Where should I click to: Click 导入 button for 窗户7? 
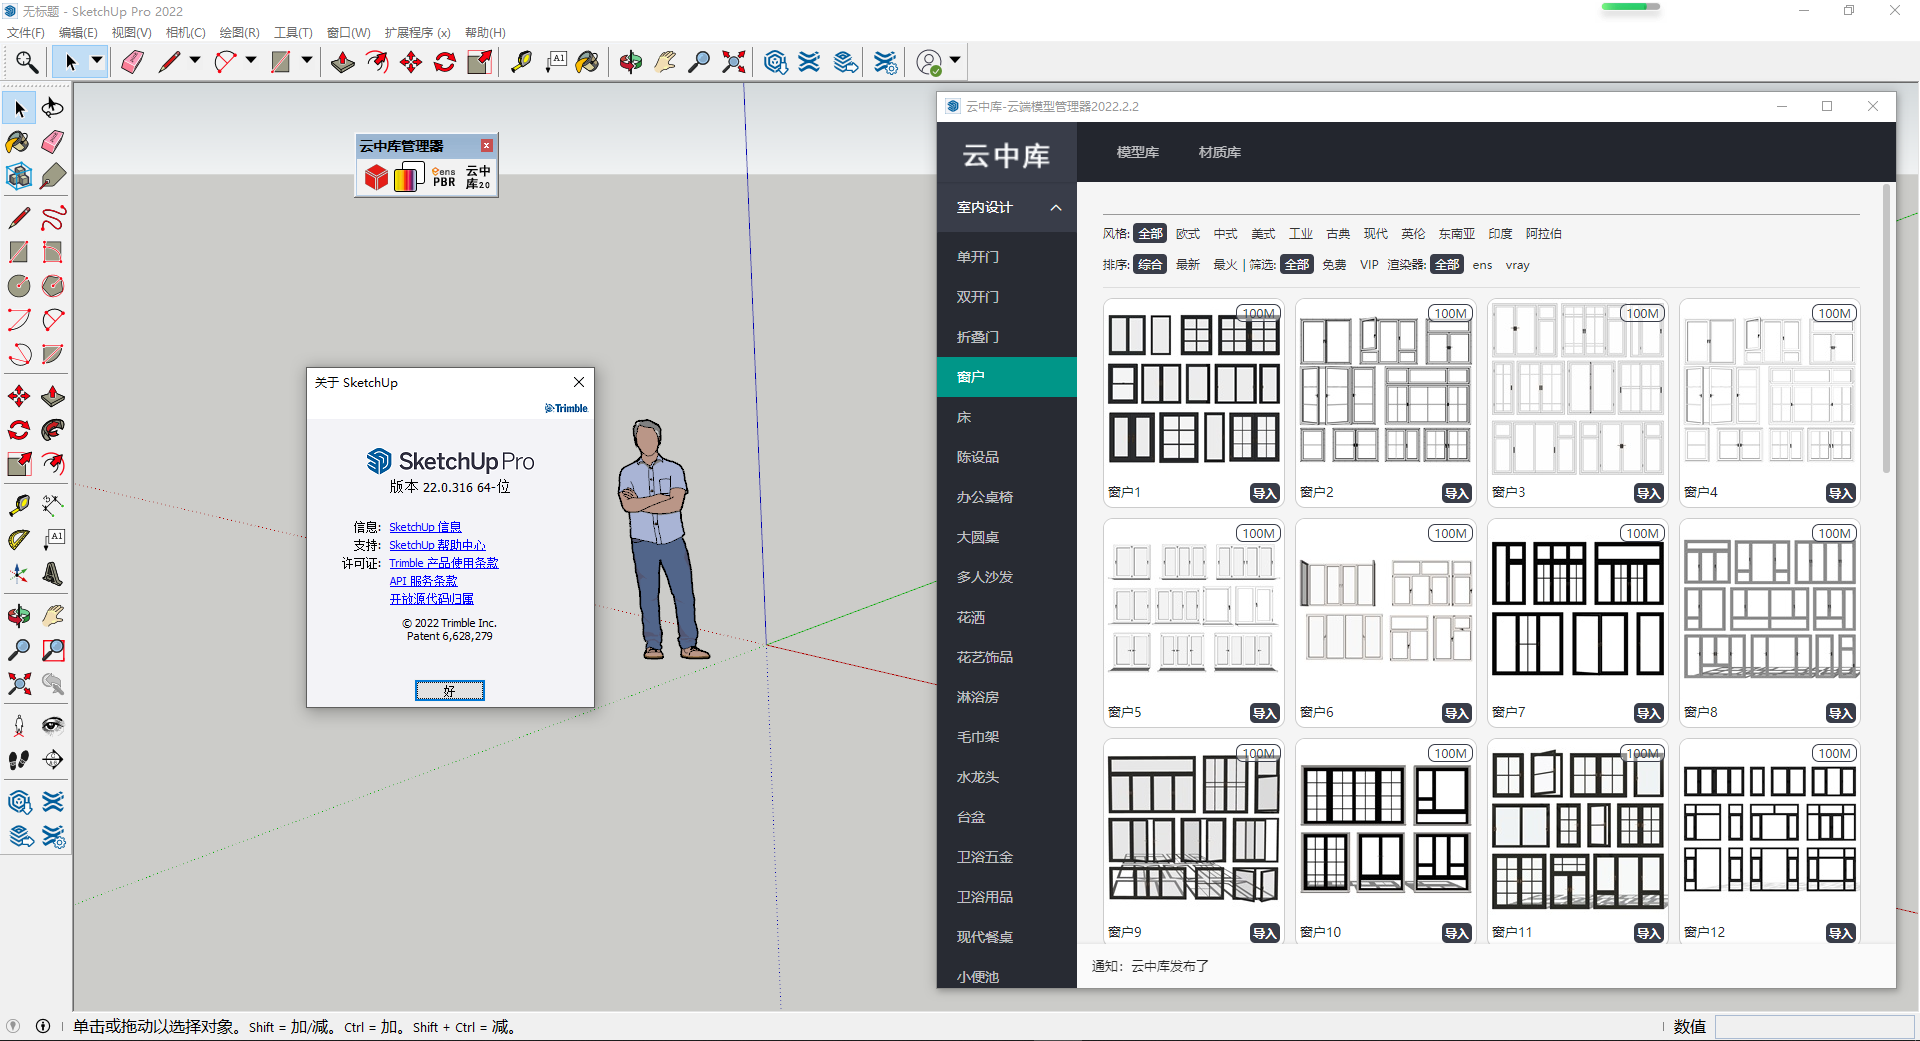click(x=1649, y=713)
